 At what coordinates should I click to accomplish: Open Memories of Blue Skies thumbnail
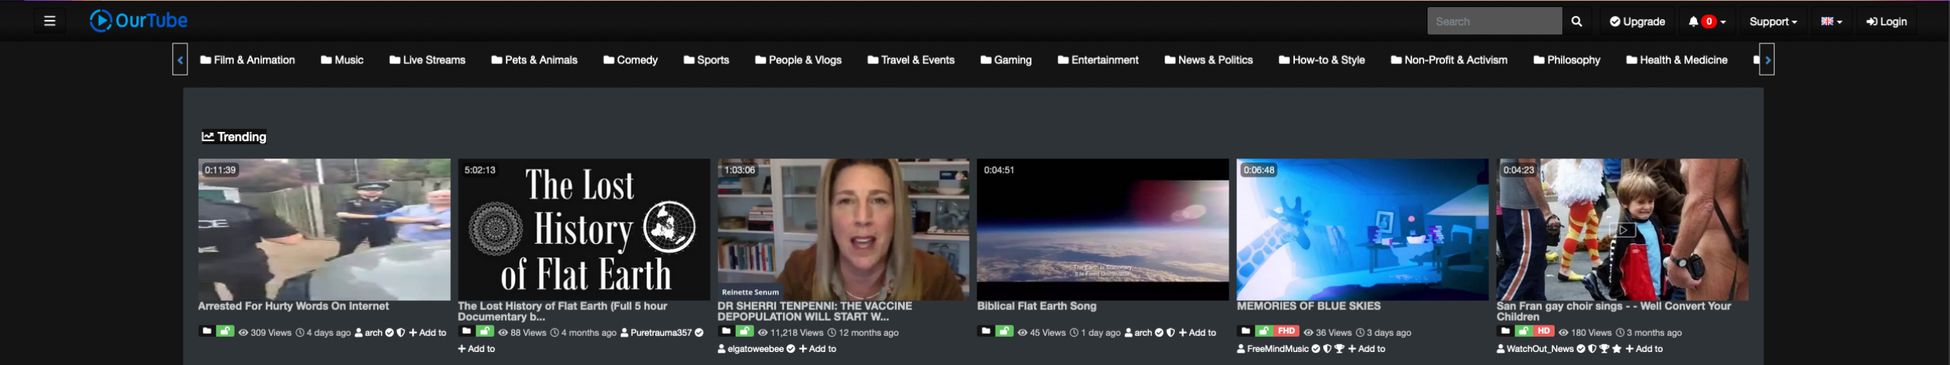(1363, 229)
